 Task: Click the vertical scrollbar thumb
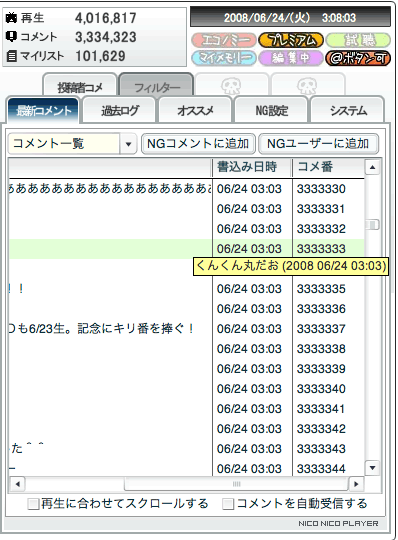[x=372, y=225]
